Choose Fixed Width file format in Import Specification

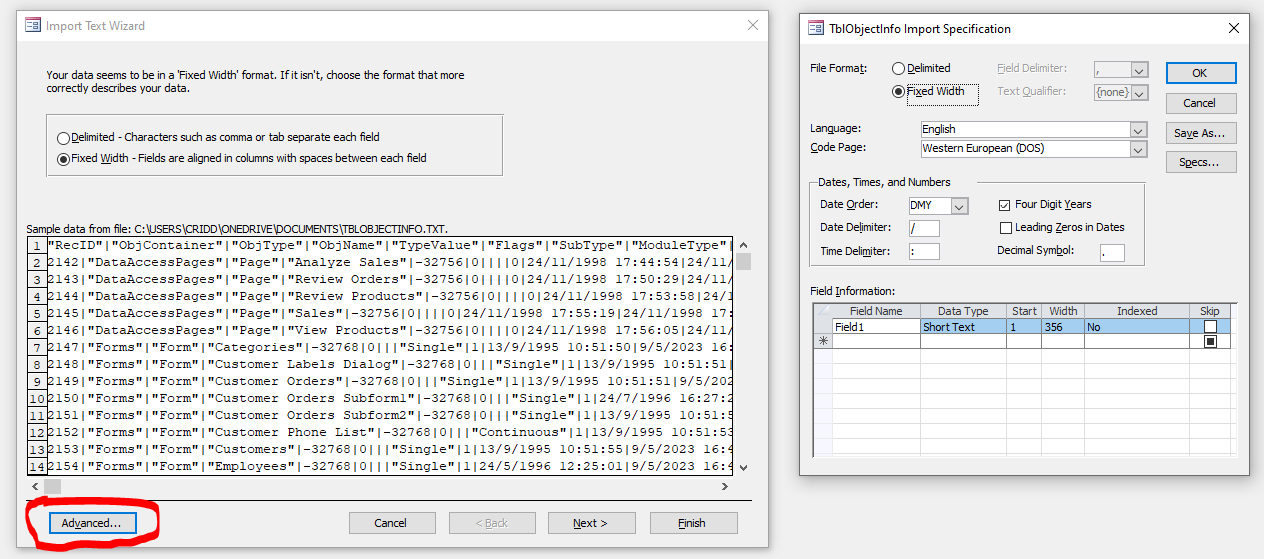(898, 91)
